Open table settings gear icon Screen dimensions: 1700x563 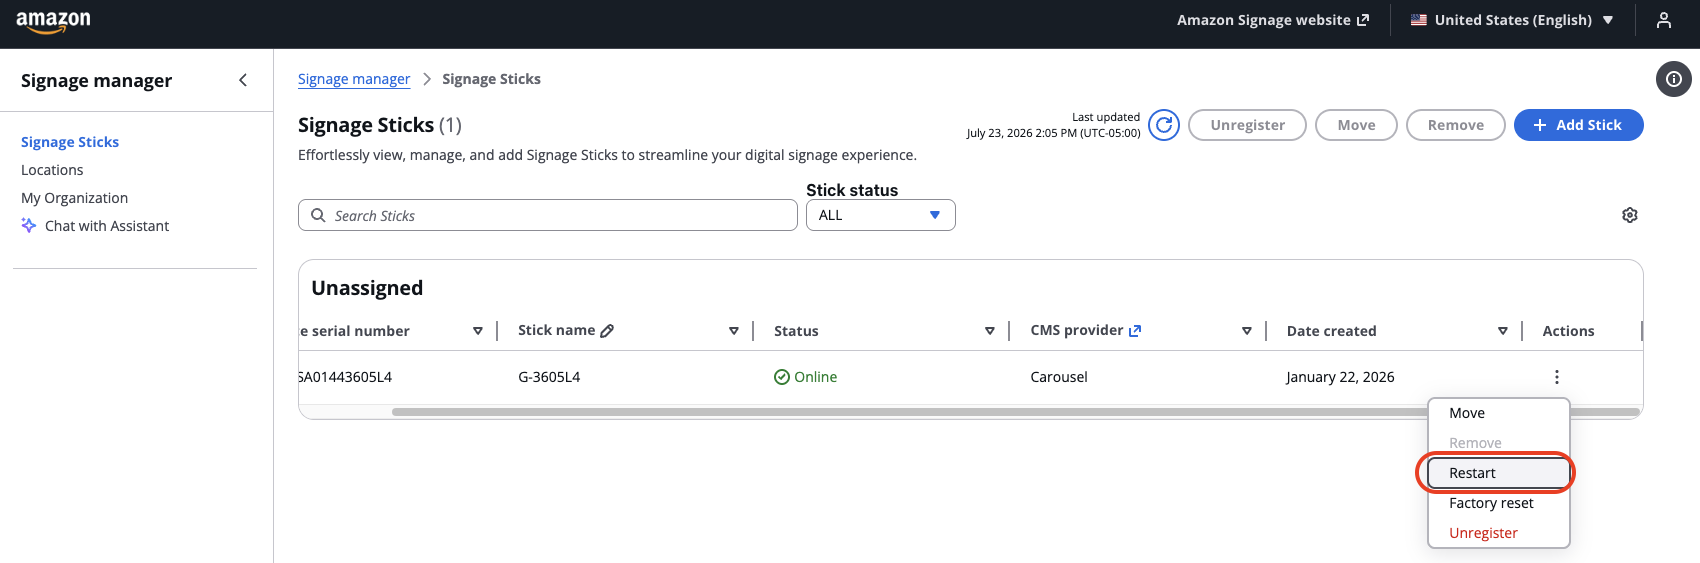pos(1629,215)
